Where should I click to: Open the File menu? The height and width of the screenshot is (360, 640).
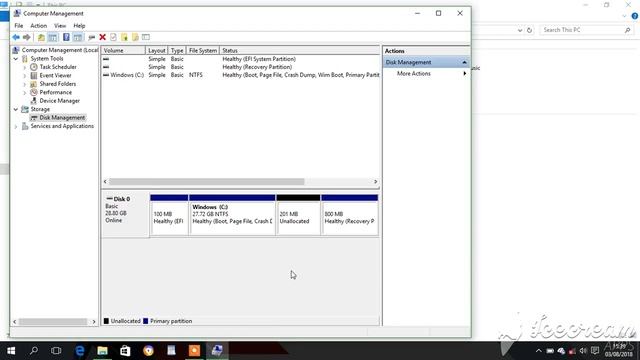tap(19, 26)
